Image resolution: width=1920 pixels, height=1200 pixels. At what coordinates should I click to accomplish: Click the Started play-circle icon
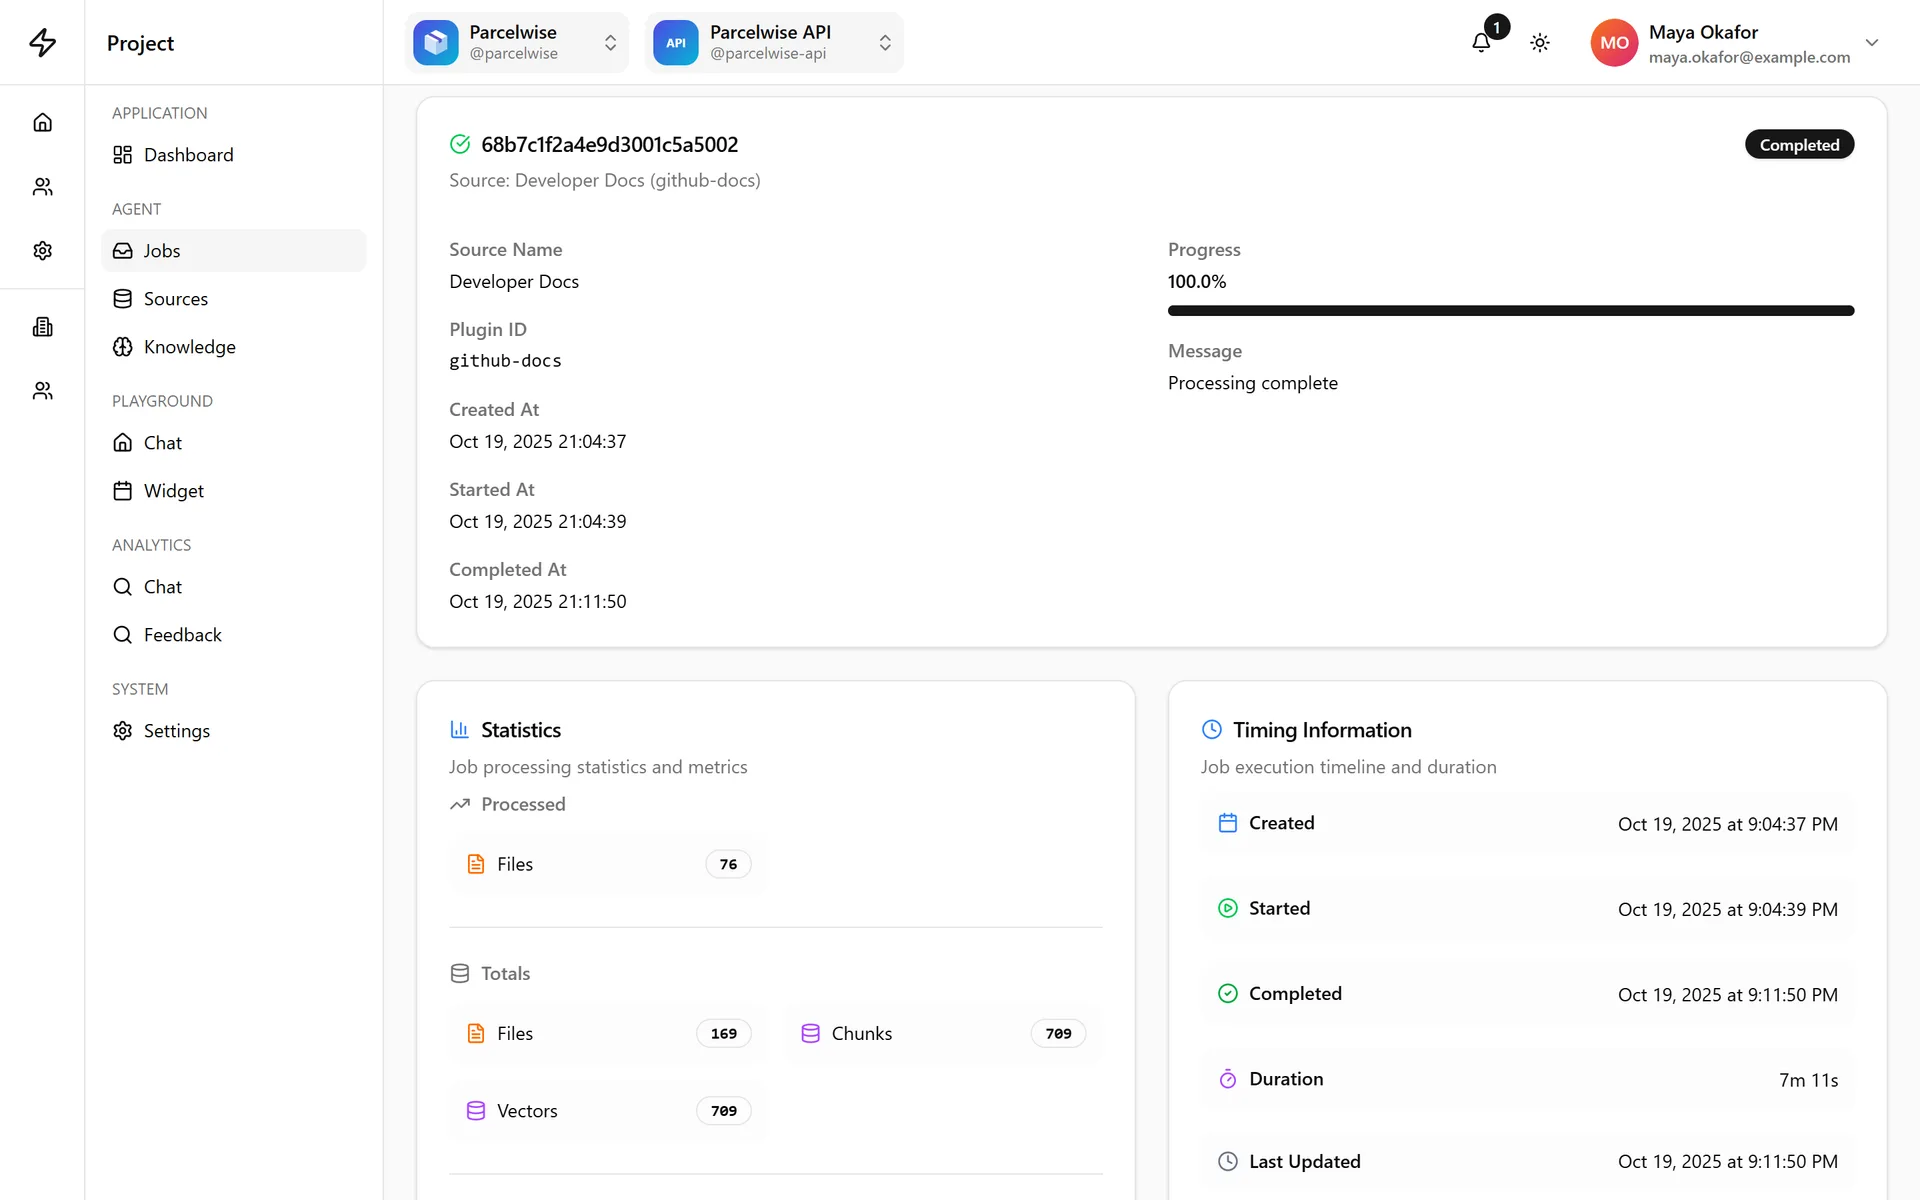[x=1228, y=908]
